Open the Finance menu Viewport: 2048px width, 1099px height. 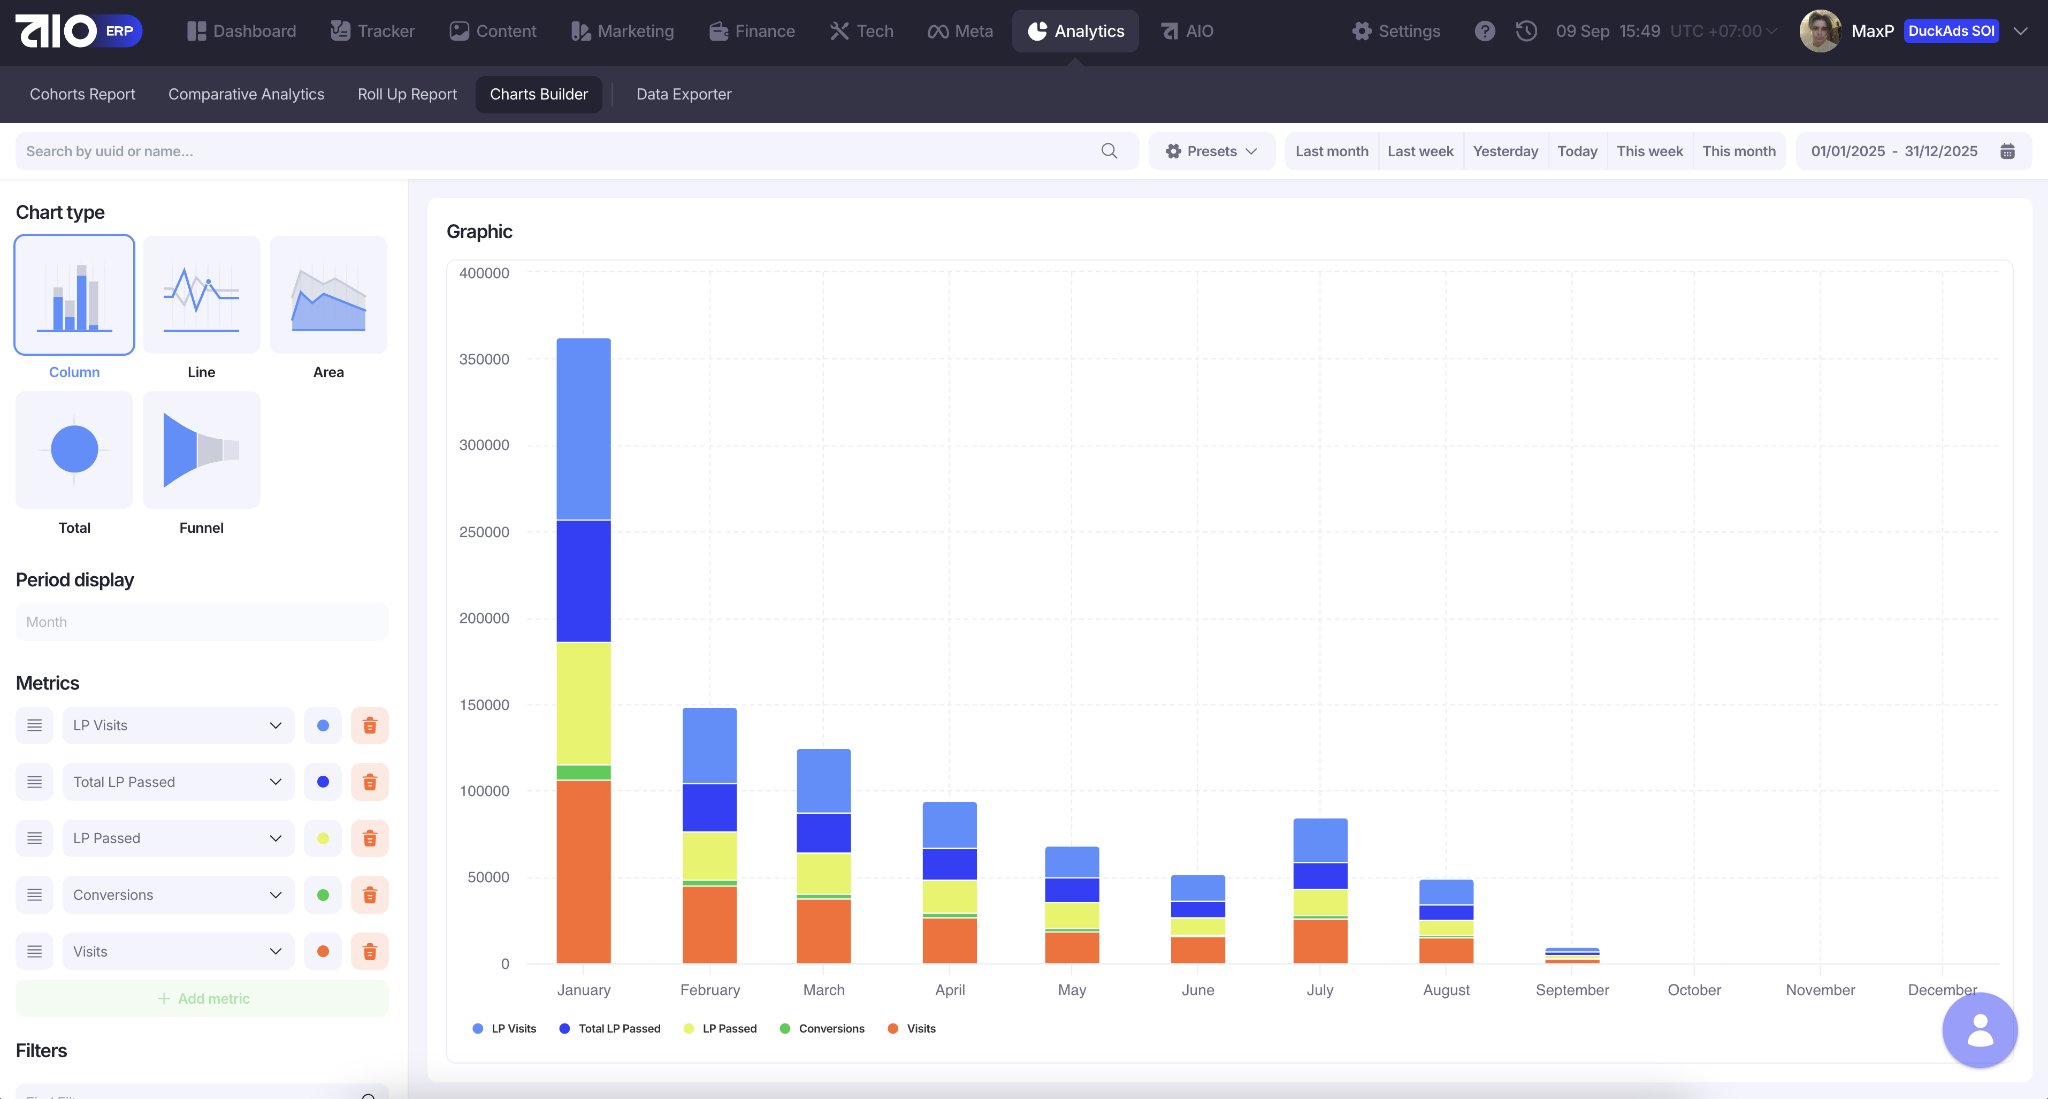752,31
